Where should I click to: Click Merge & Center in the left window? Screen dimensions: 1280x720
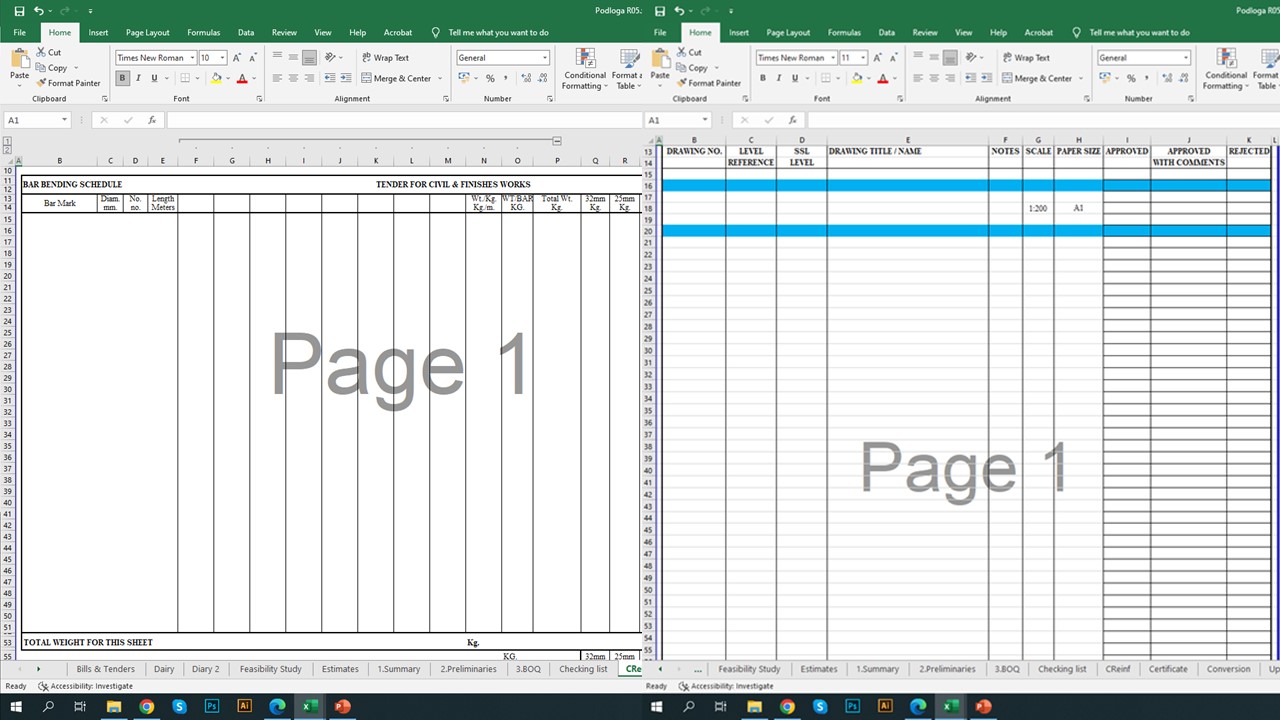[397, 78]
